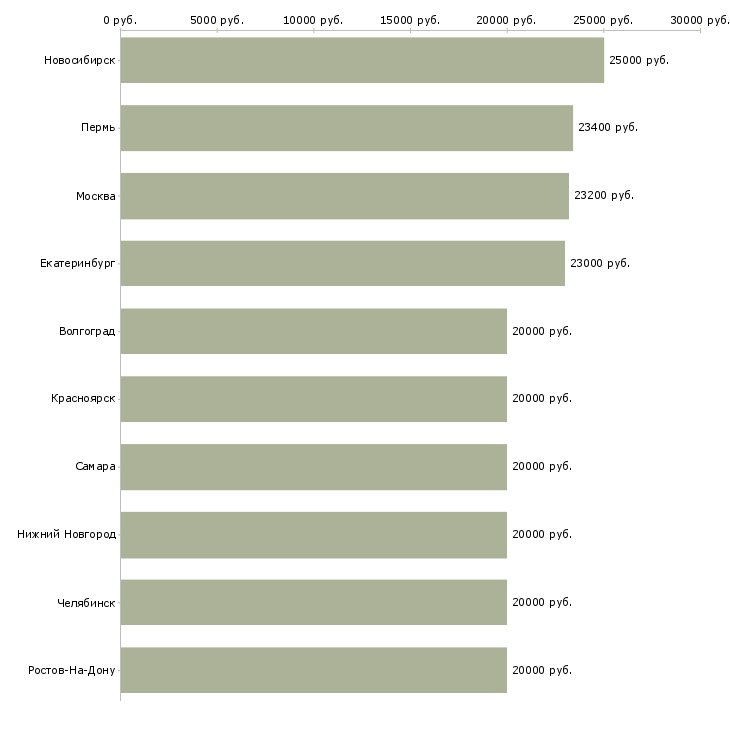The width and height of the screenshot is (730, 730).
Task: Click the 0 руб. axis label
Action: pos(120,20)
